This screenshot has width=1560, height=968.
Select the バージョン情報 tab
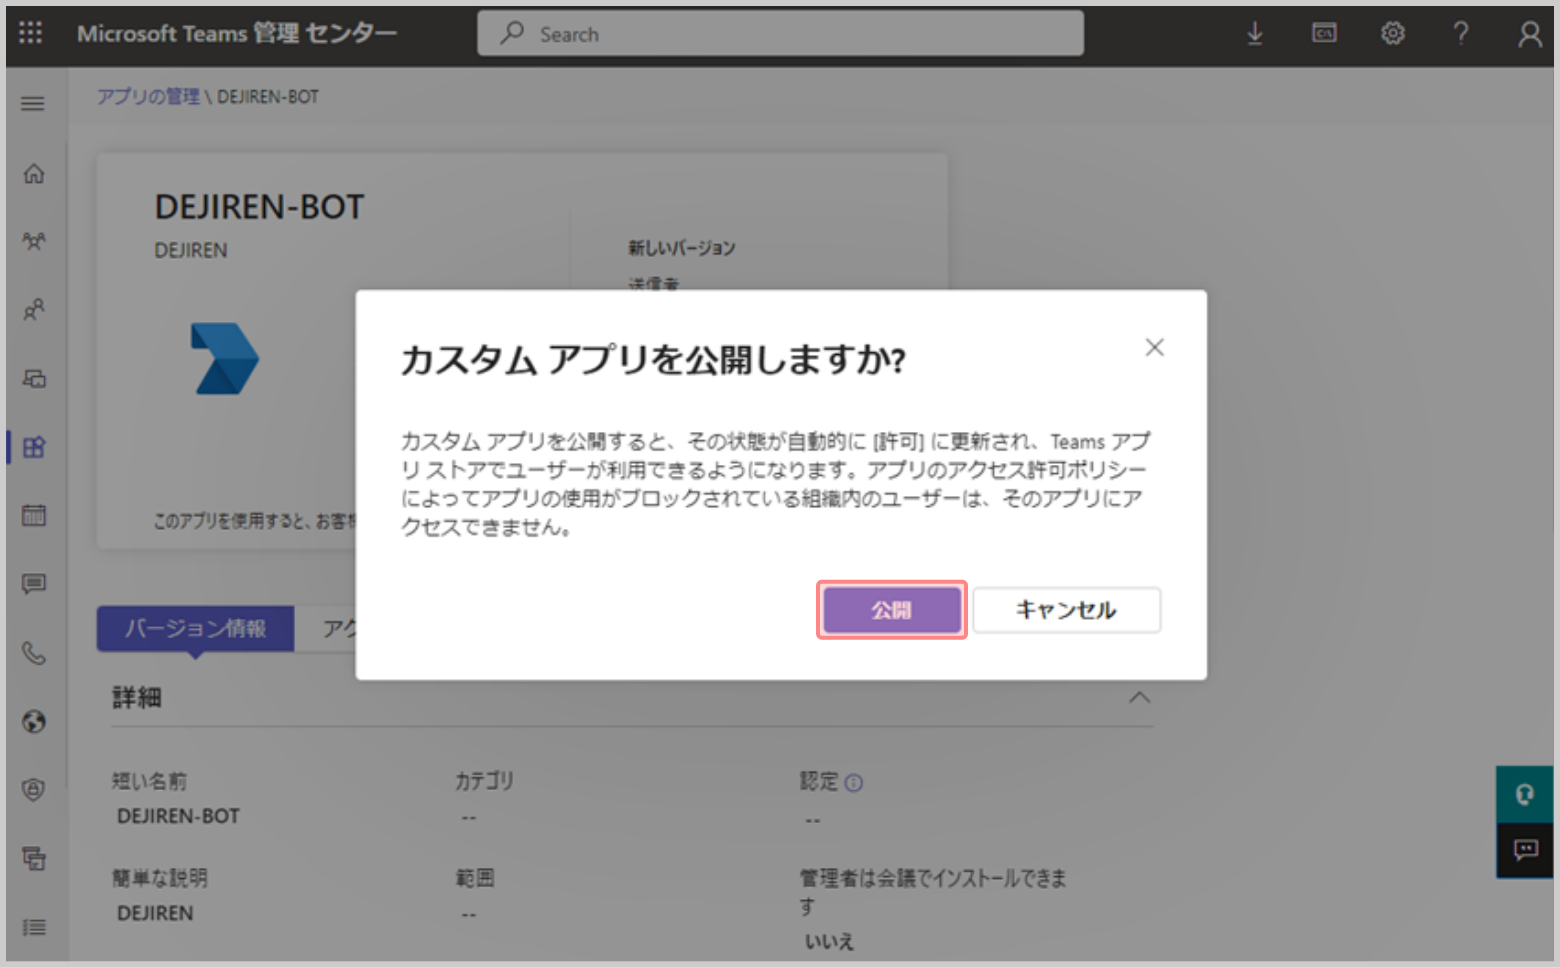pos(195,629)
